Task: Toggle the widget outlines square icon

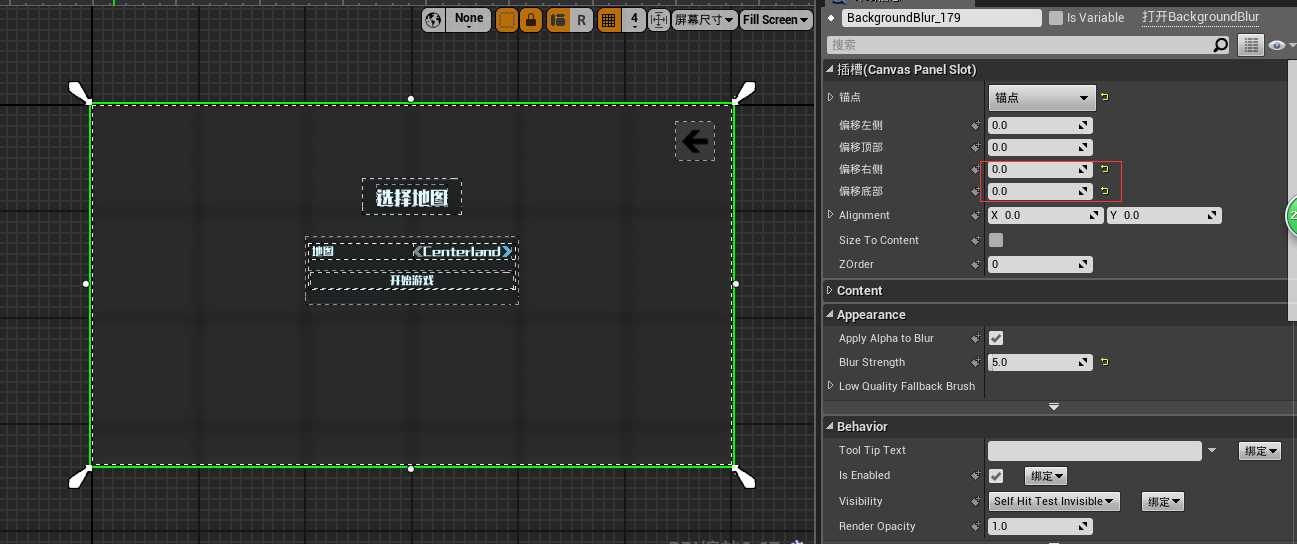Action: [507, 20]
